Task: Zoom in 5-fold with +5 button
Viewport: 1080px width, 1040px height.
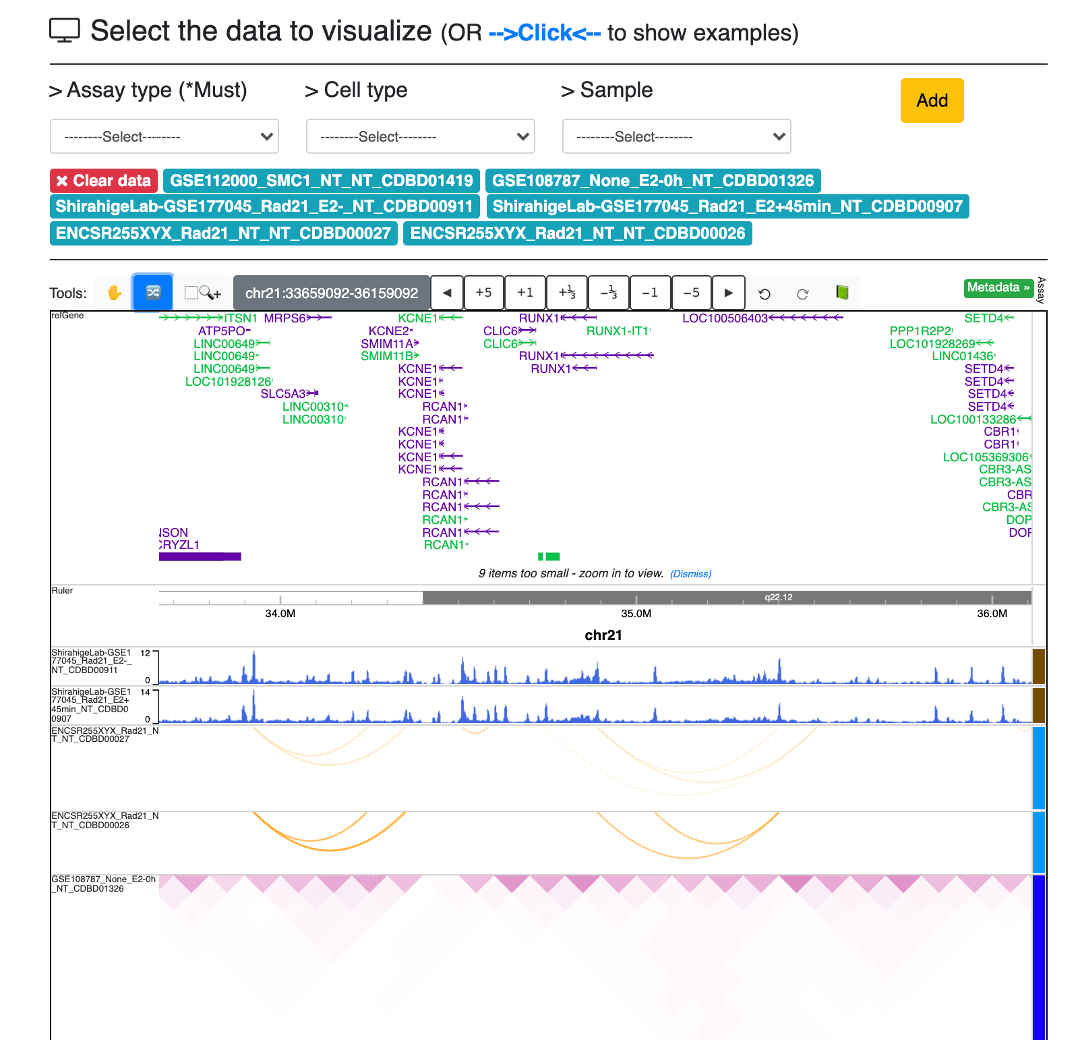Action: (483, 293)
